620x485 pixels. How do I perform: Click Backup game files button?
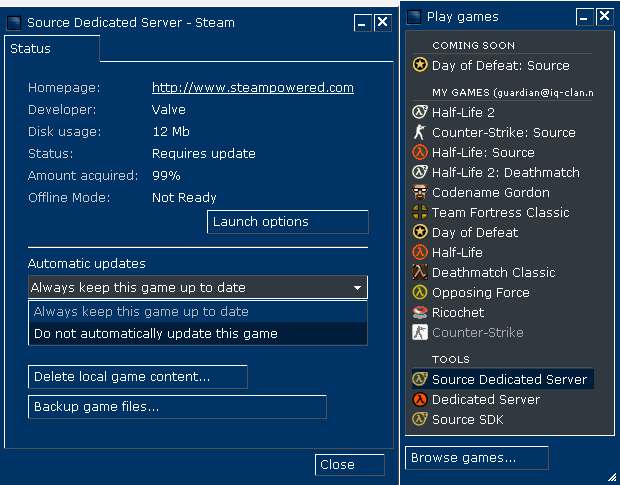[x=177, y=407]
